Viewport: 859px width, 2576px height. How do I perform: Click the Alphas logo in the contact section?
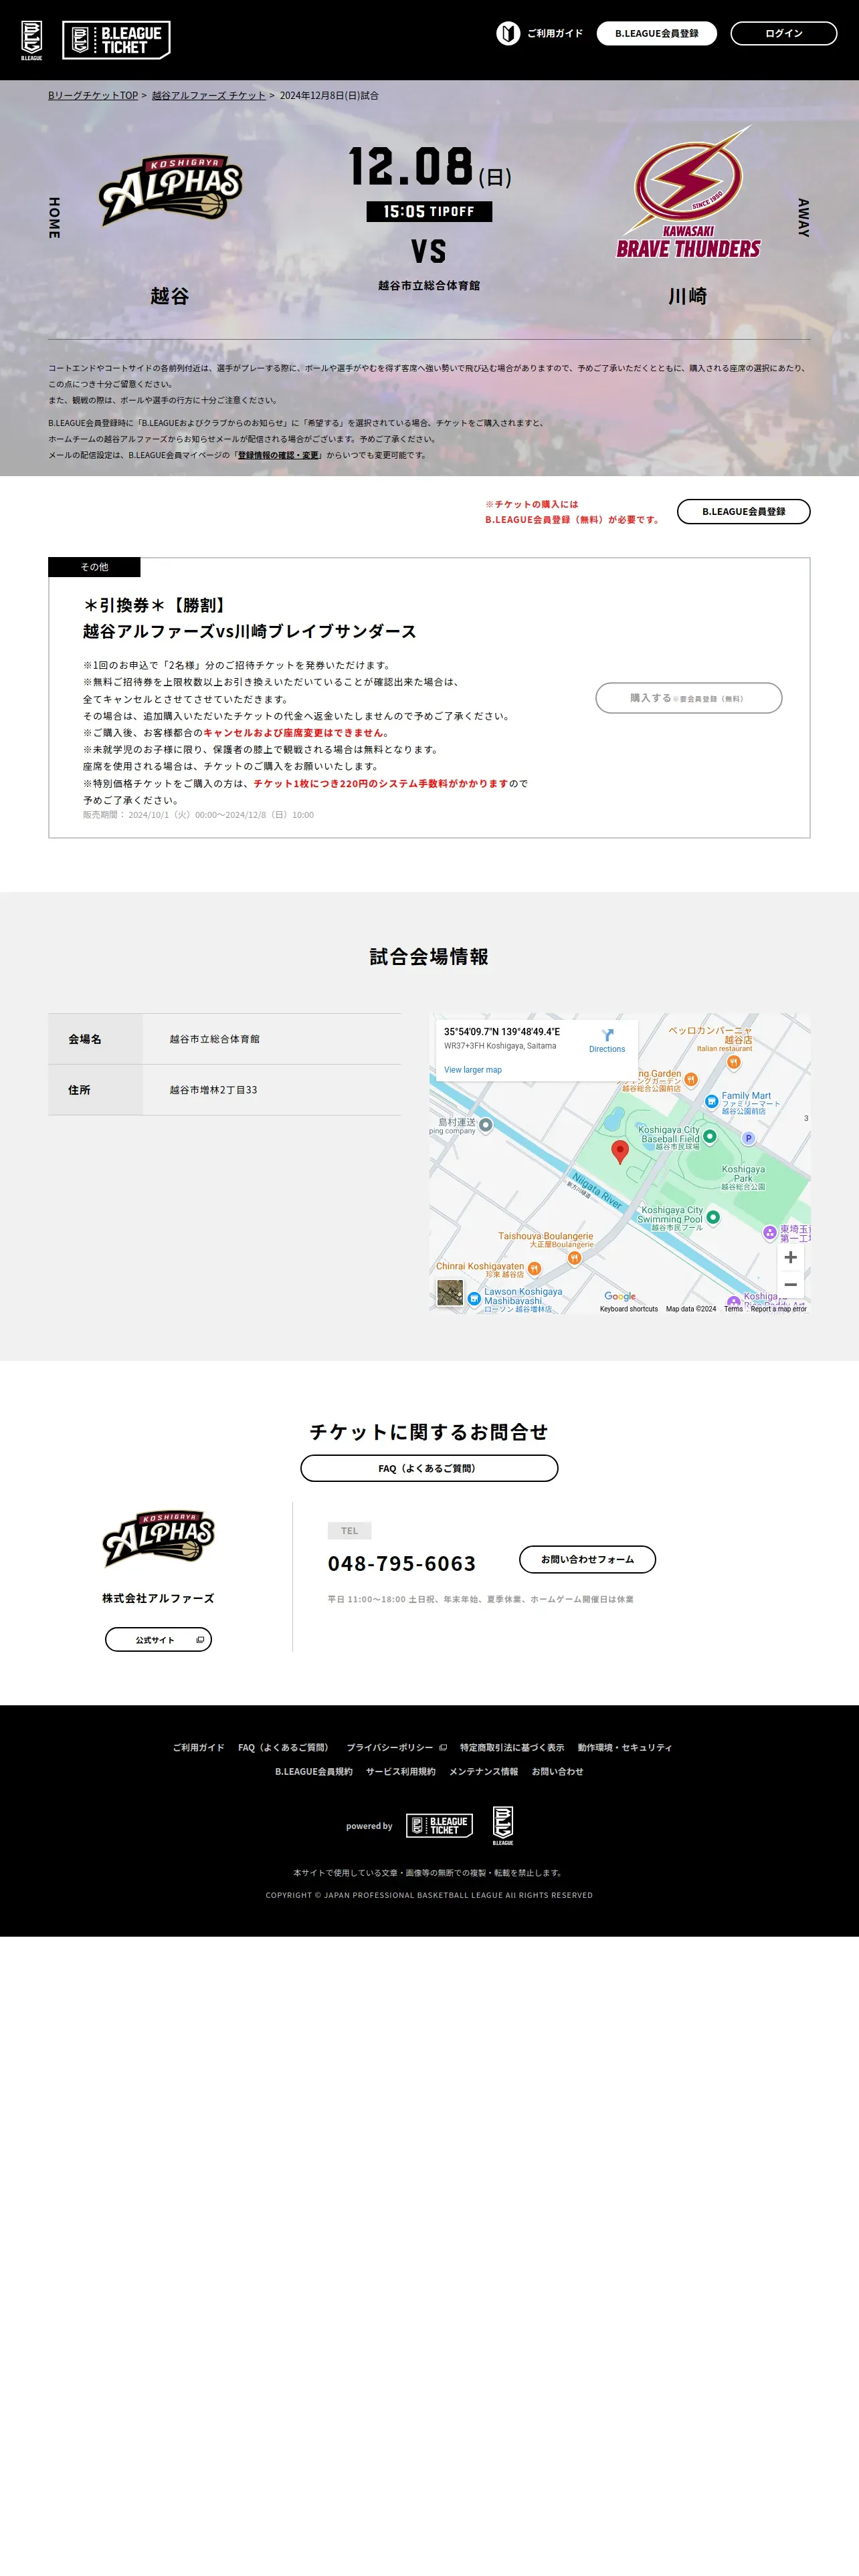pos(158,1539)
